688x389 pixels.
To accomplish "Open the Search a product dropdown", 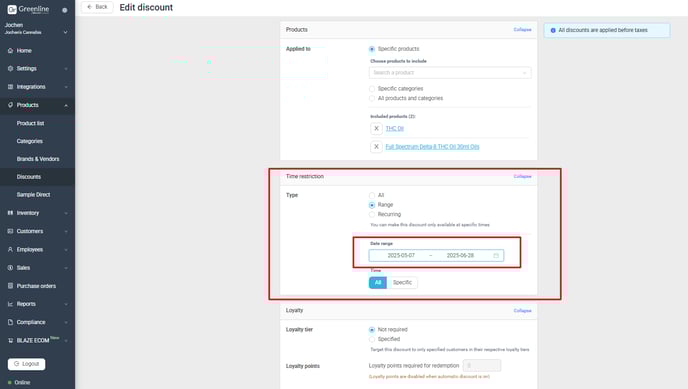I will click(450, 72).
